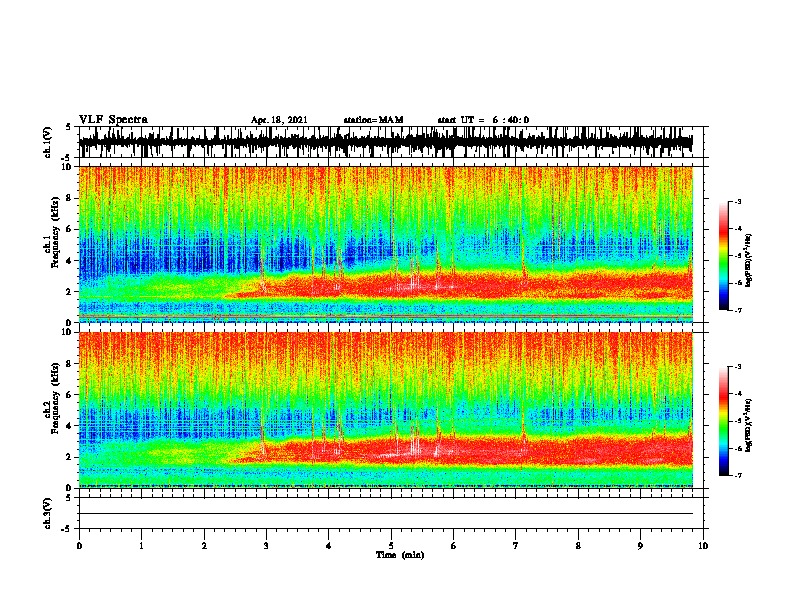Click the "ch.1(V)" axis label
The width and height of the screenshot is (792, 612).
(x=48, y=142)
